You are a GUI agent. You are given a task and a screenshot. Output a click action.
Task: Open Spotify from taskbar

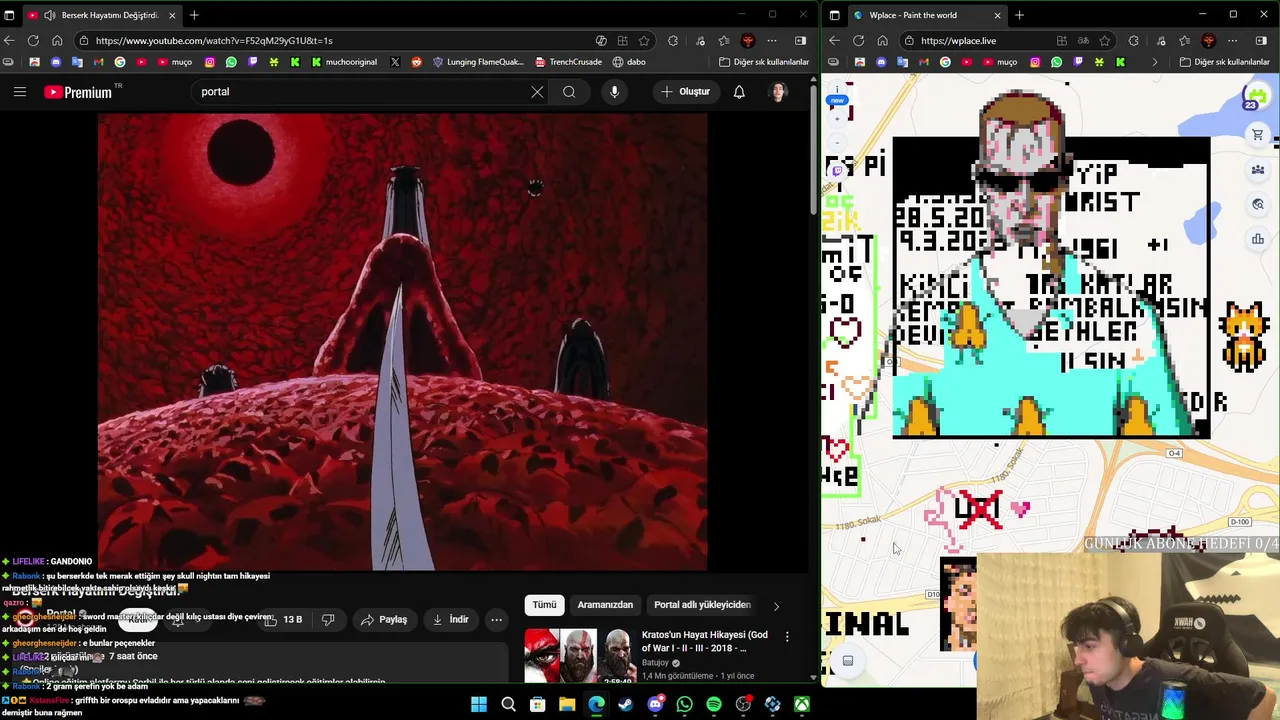(714, 705)
